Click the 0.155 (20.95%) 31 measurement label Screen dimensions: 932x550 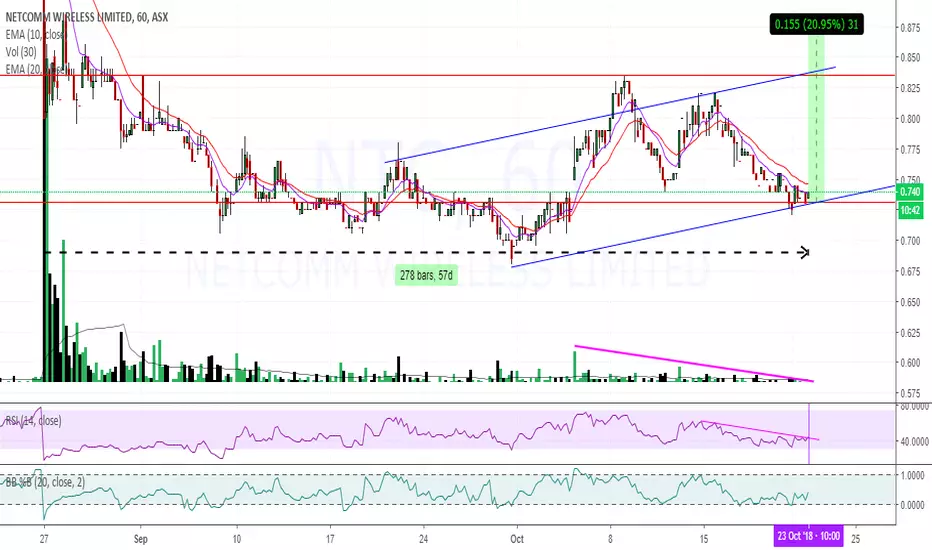coord(816,24)
